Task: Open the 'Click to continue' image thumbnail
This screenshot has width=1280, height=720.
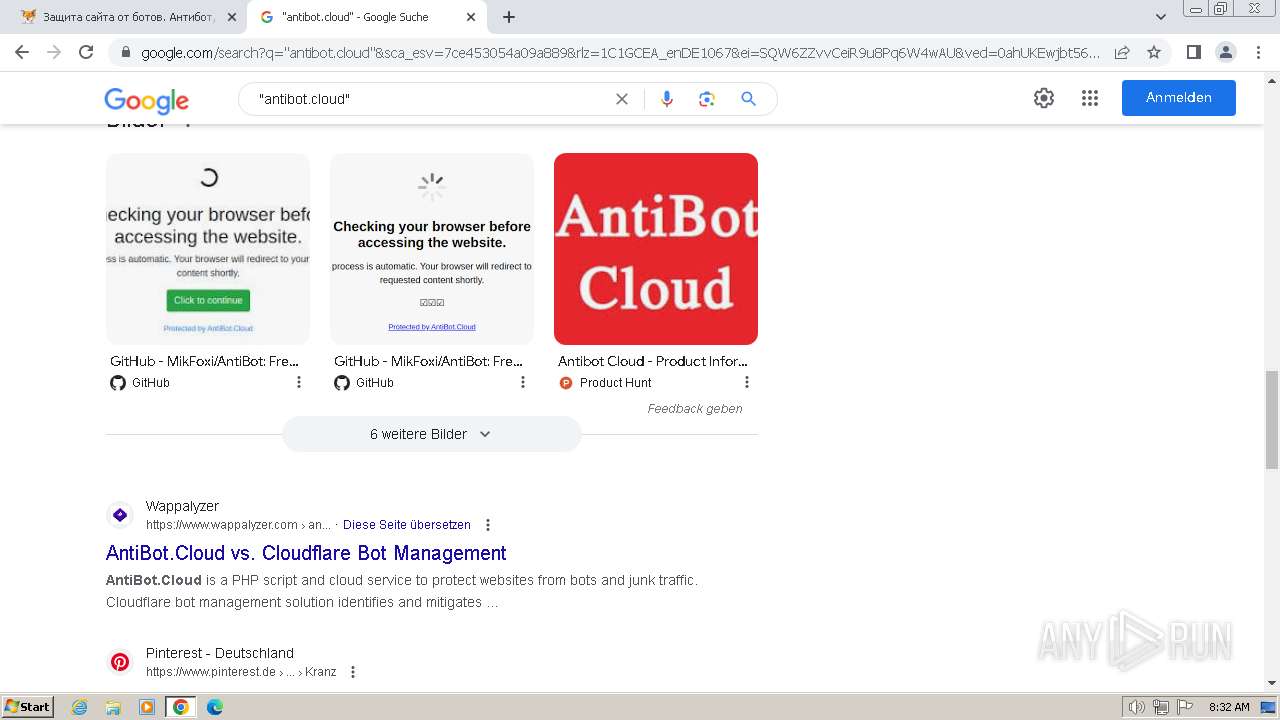Action: pos(208,248)
